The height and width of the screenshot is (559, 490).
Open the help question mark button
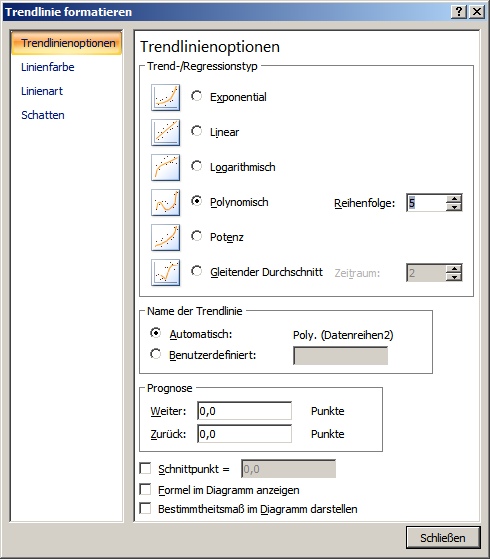(x=459, y=12)
